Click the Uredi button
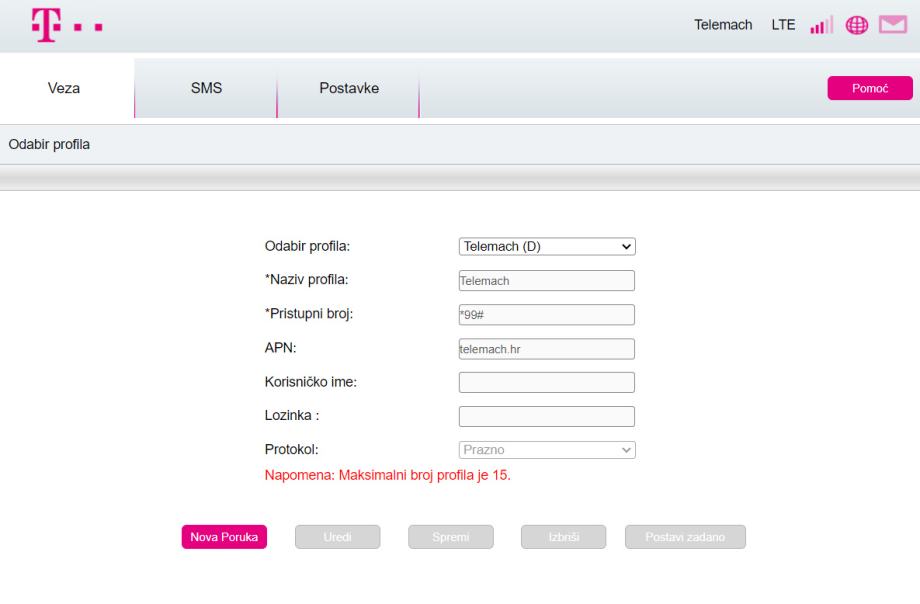The height and width of the screenshot is (604, 920). 338,537
